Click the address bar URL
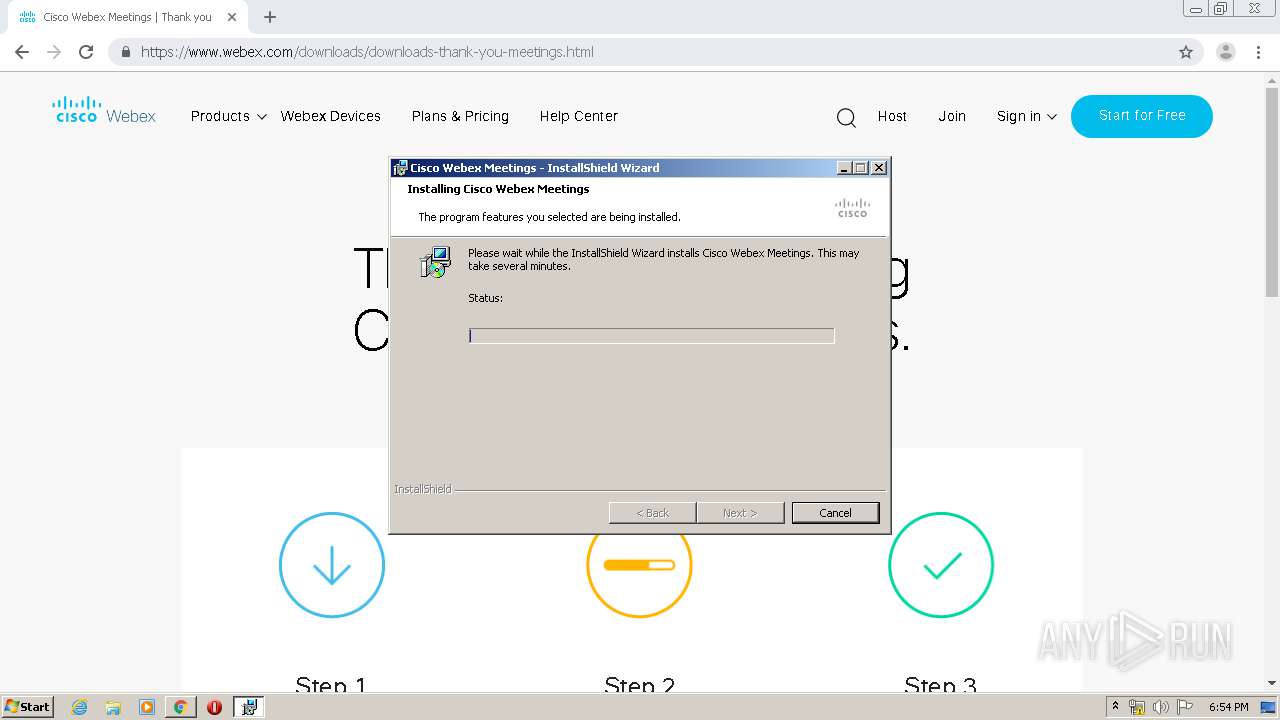Viewport: 1280px width, 720px height. click(367, 52)
